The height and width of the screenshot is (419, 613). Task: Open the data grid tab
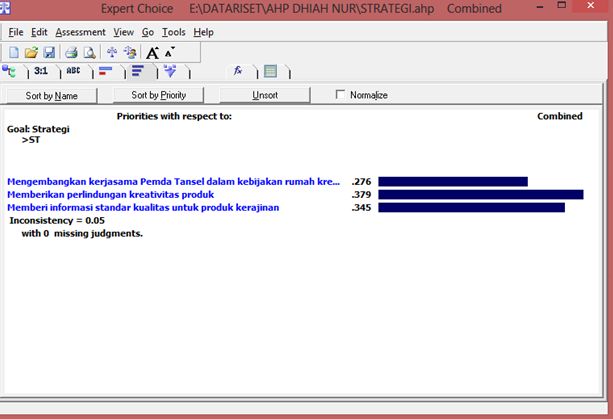coord(271,71)
